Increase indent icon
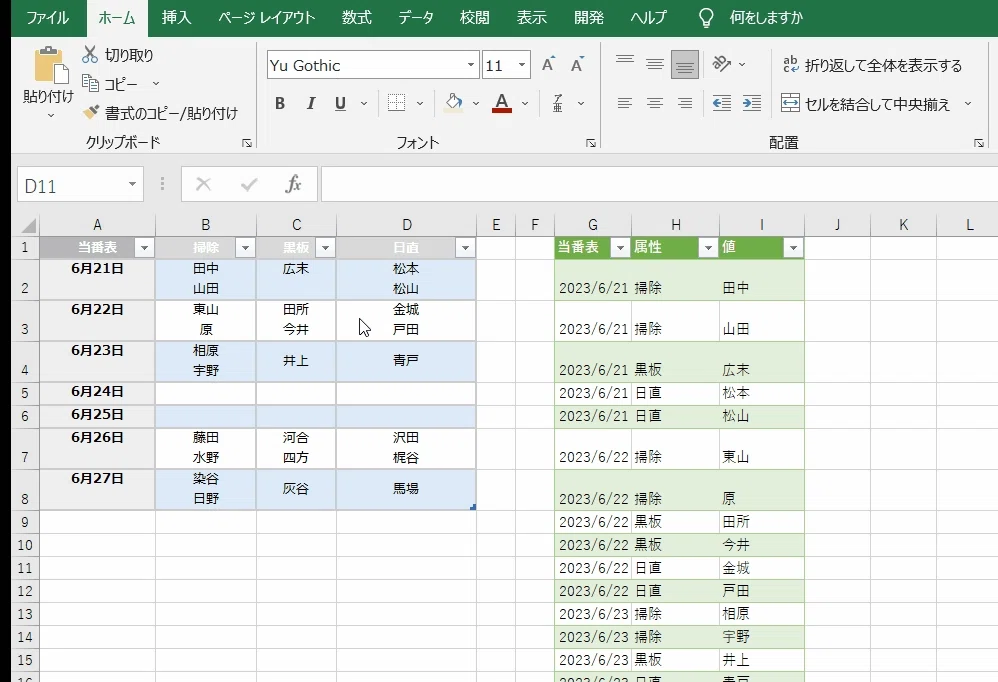This screenshot has height=682, width=998. click(752, 103)
